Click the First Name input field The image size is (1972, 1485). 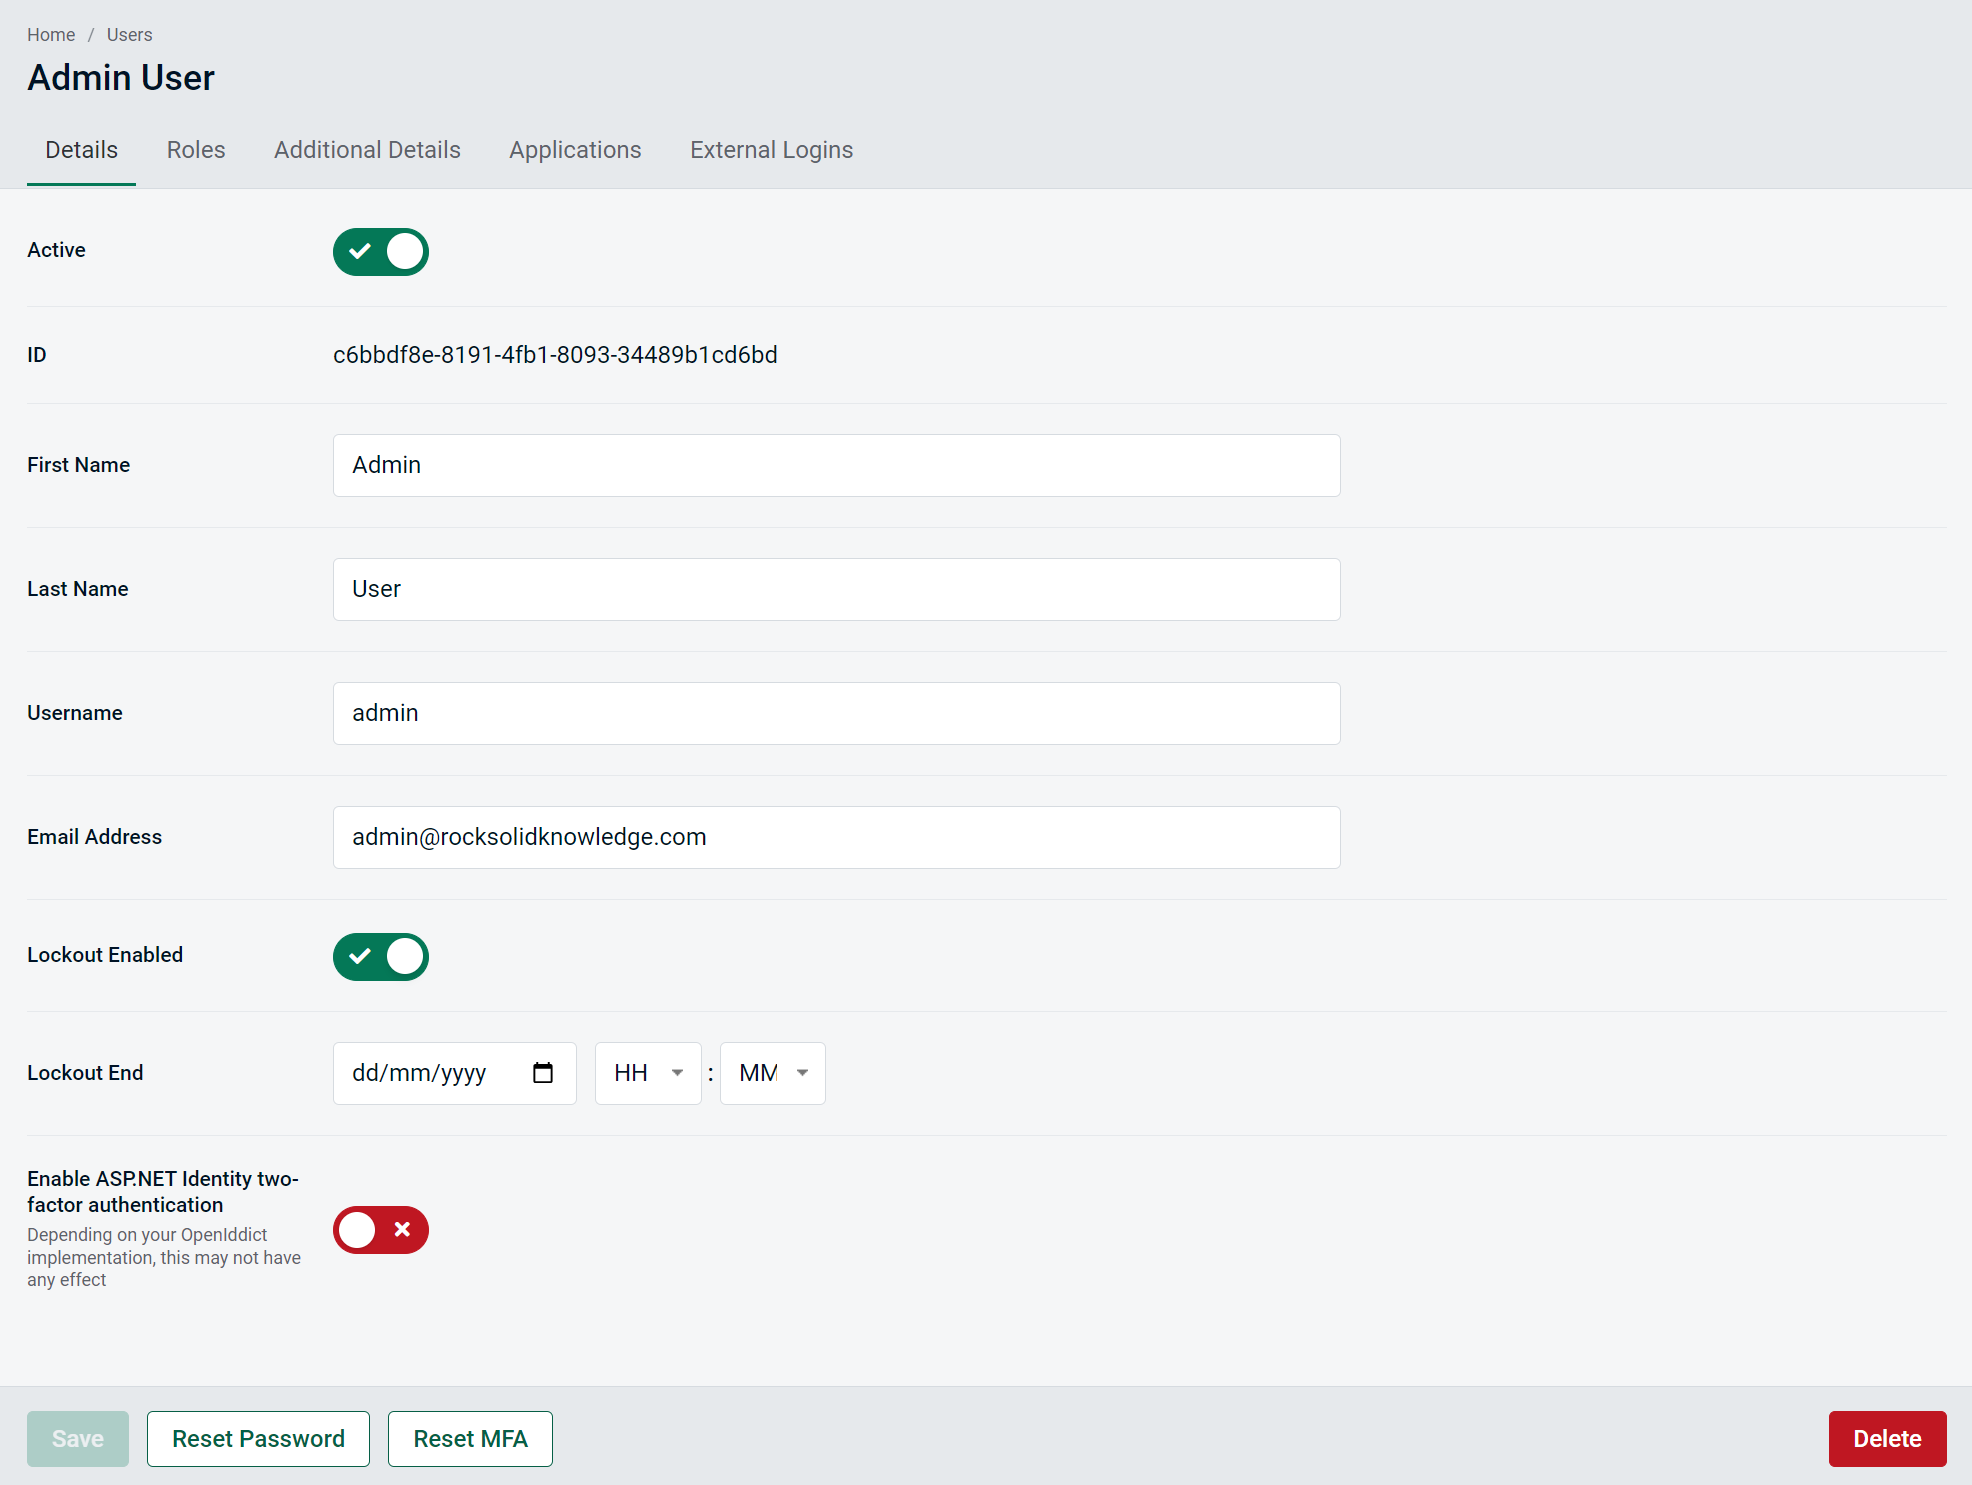(x=836, y=465)
